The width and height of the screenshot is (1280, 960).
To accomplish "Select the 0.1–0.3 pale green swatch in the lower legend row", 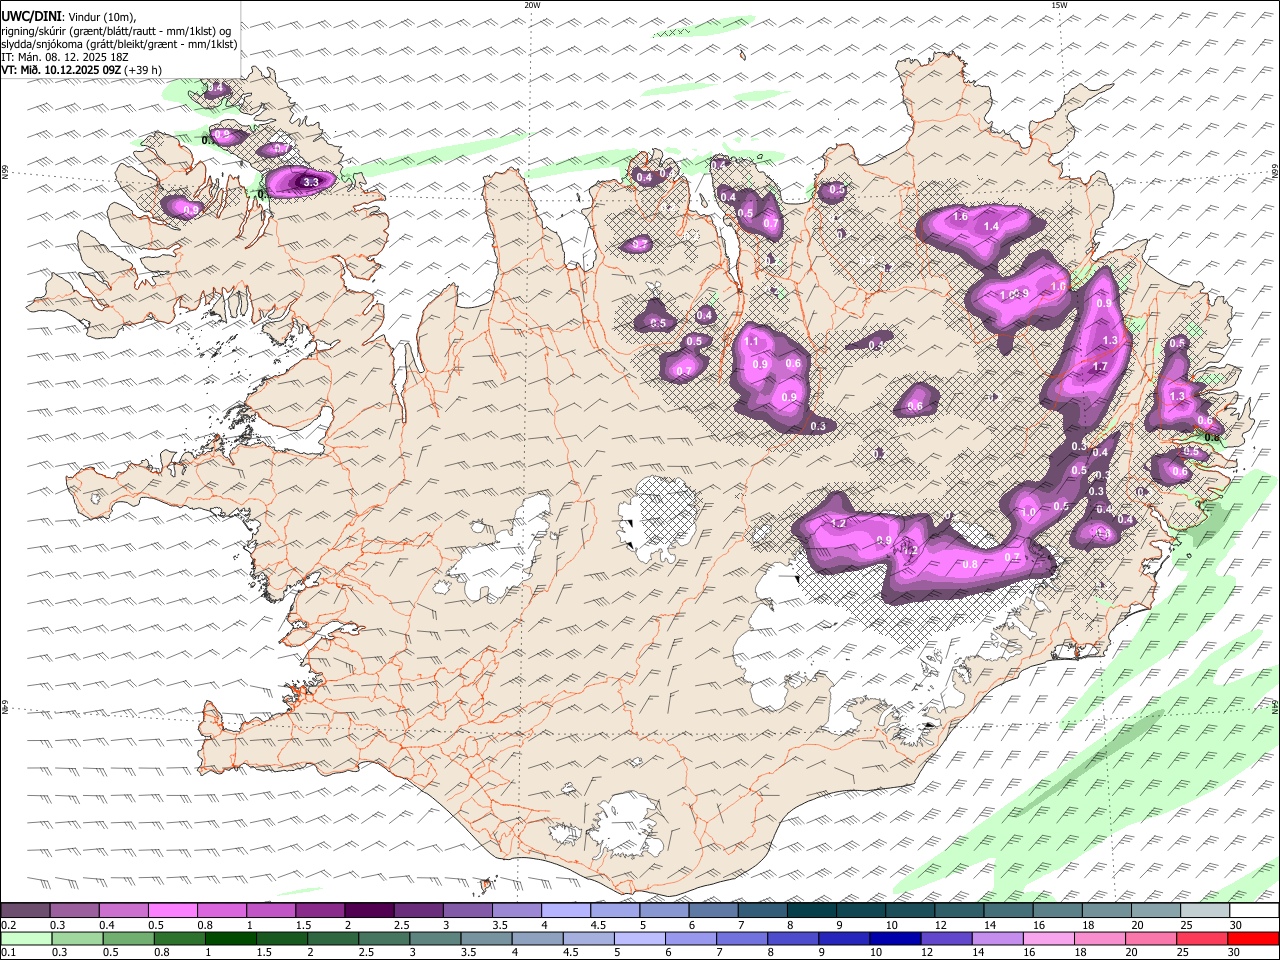I will coord(25,939).
